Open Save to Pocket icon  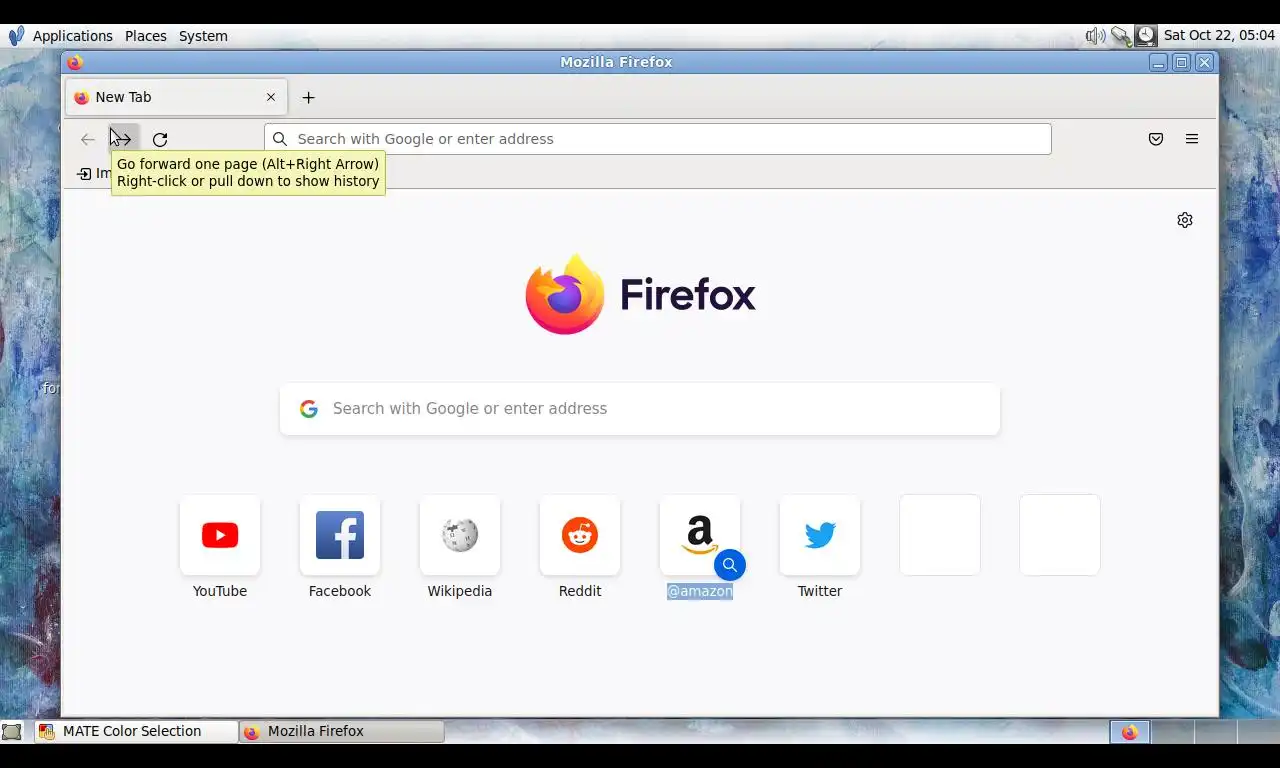[1156, 139]
